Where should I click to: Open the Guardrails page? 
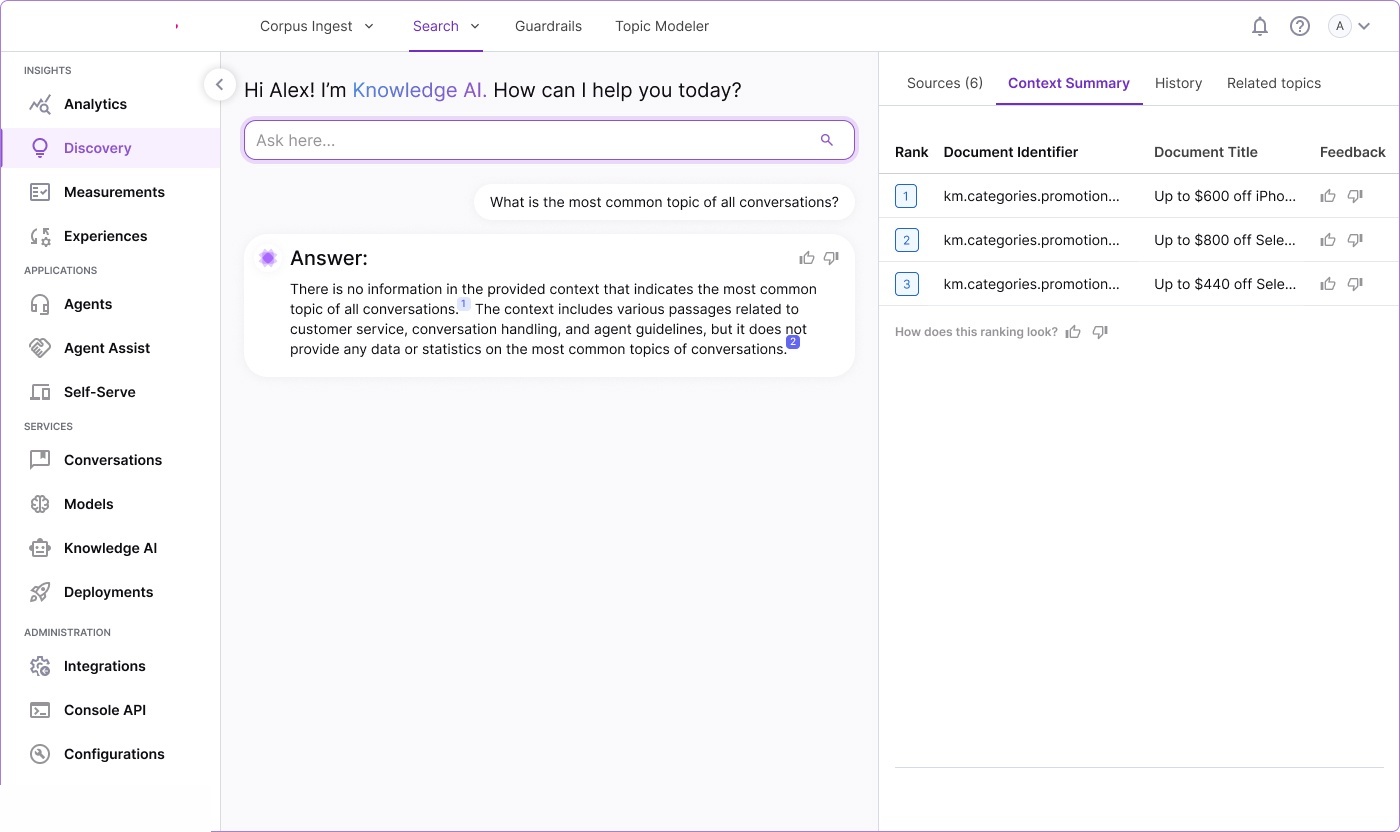pos(548,26)
